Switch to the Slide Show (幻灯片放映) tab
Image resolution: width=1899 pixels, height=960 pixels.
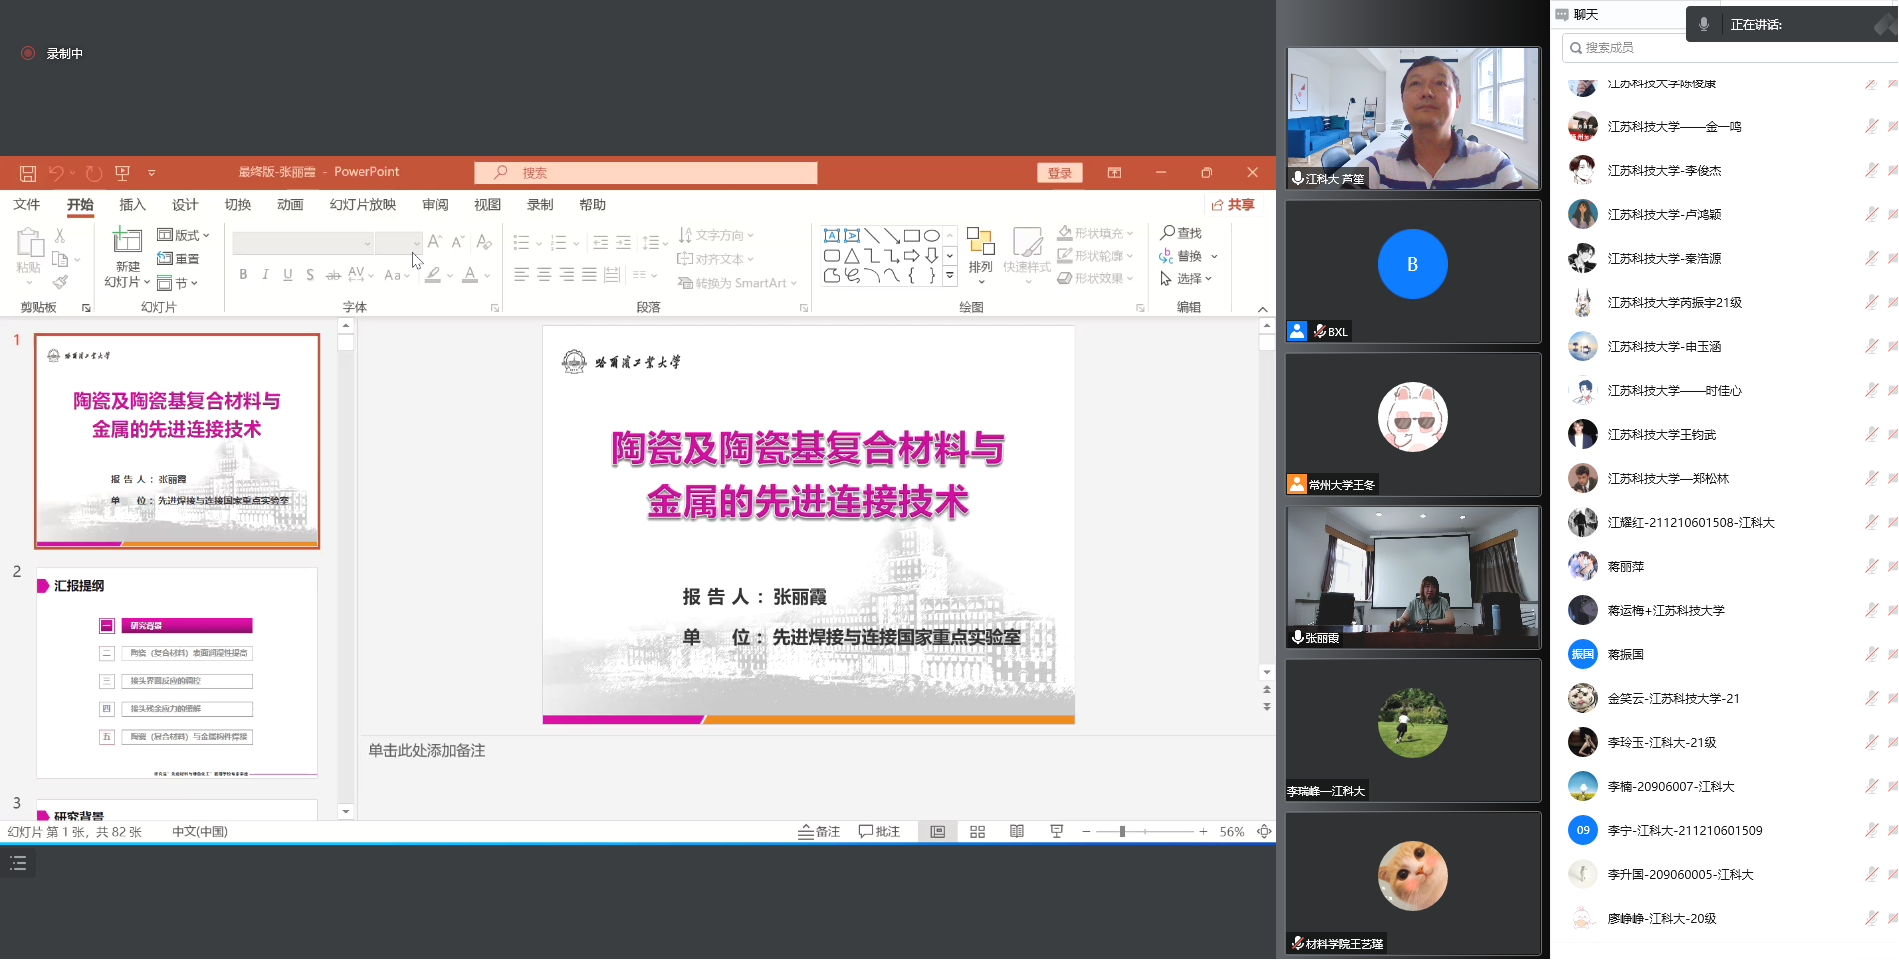point(362,205)
